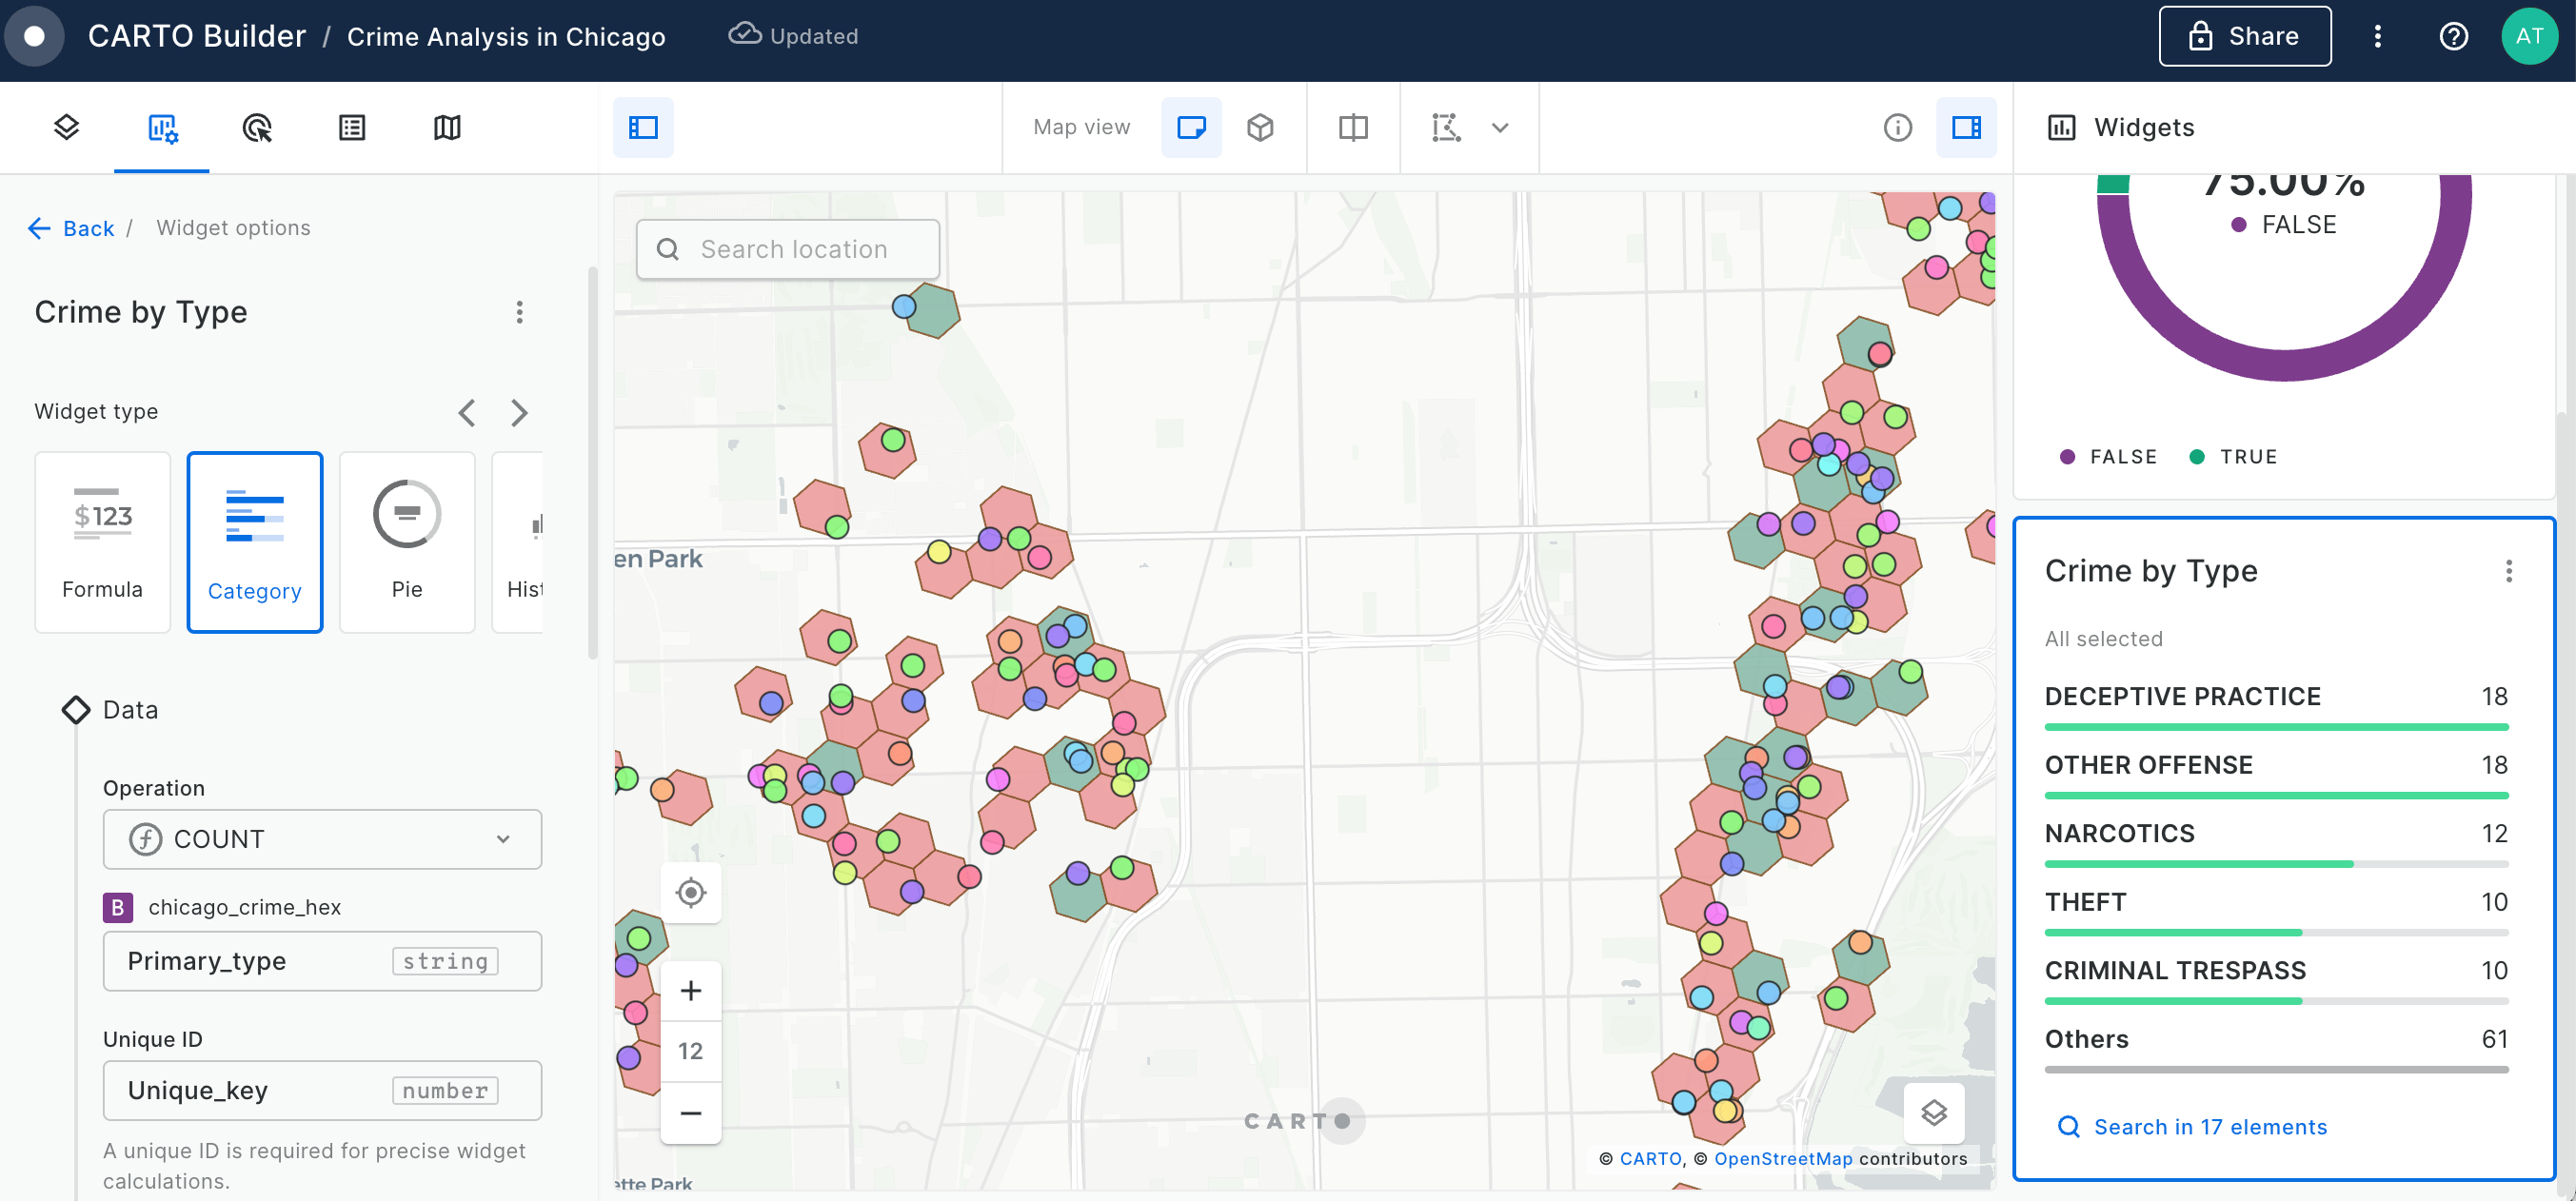Click Search in 17 elements
This screenshot has height=1201, width=2576.
point(2192,1127)
